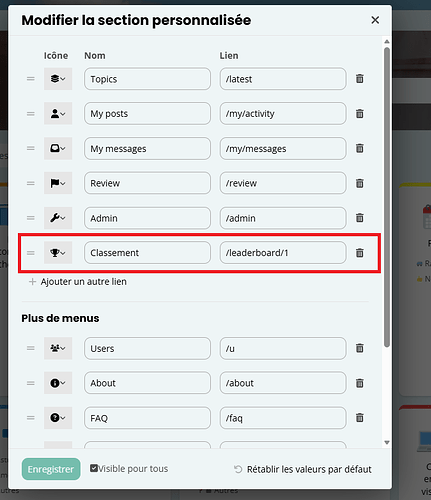Image resolution: width=431 pixels, height=500 pixels.
Task: Edit the /my/activity link field
Action: (283, 114)
